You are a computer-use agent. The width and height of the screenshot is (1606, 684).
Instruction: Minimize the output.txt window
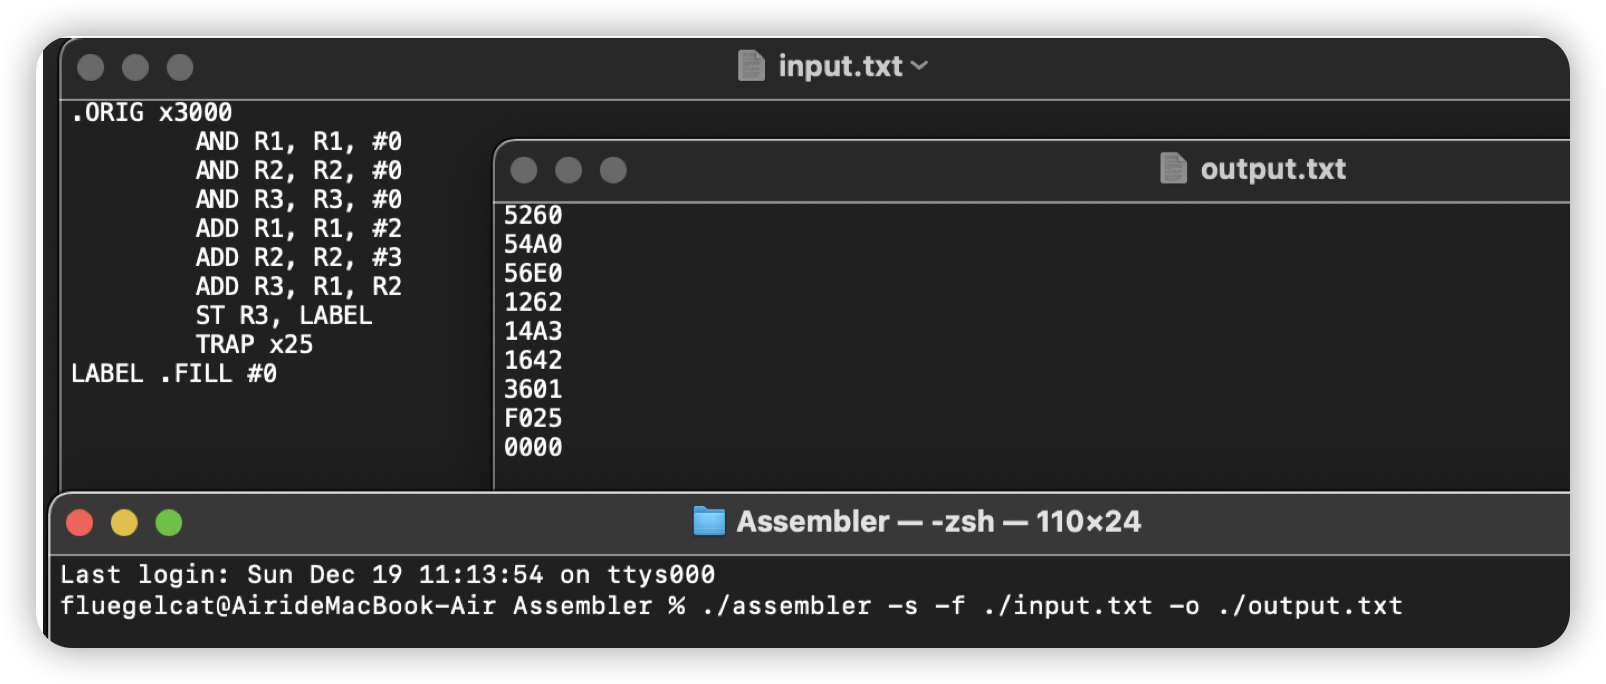[568, 170]
